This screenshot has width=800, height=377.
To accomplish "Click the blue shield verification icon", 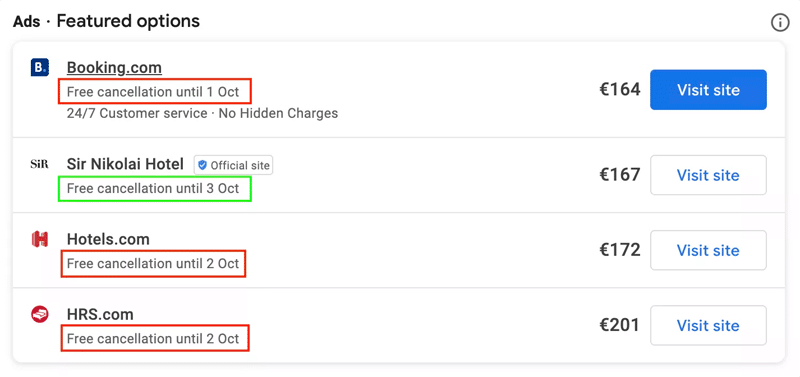I will pos(203,165).
